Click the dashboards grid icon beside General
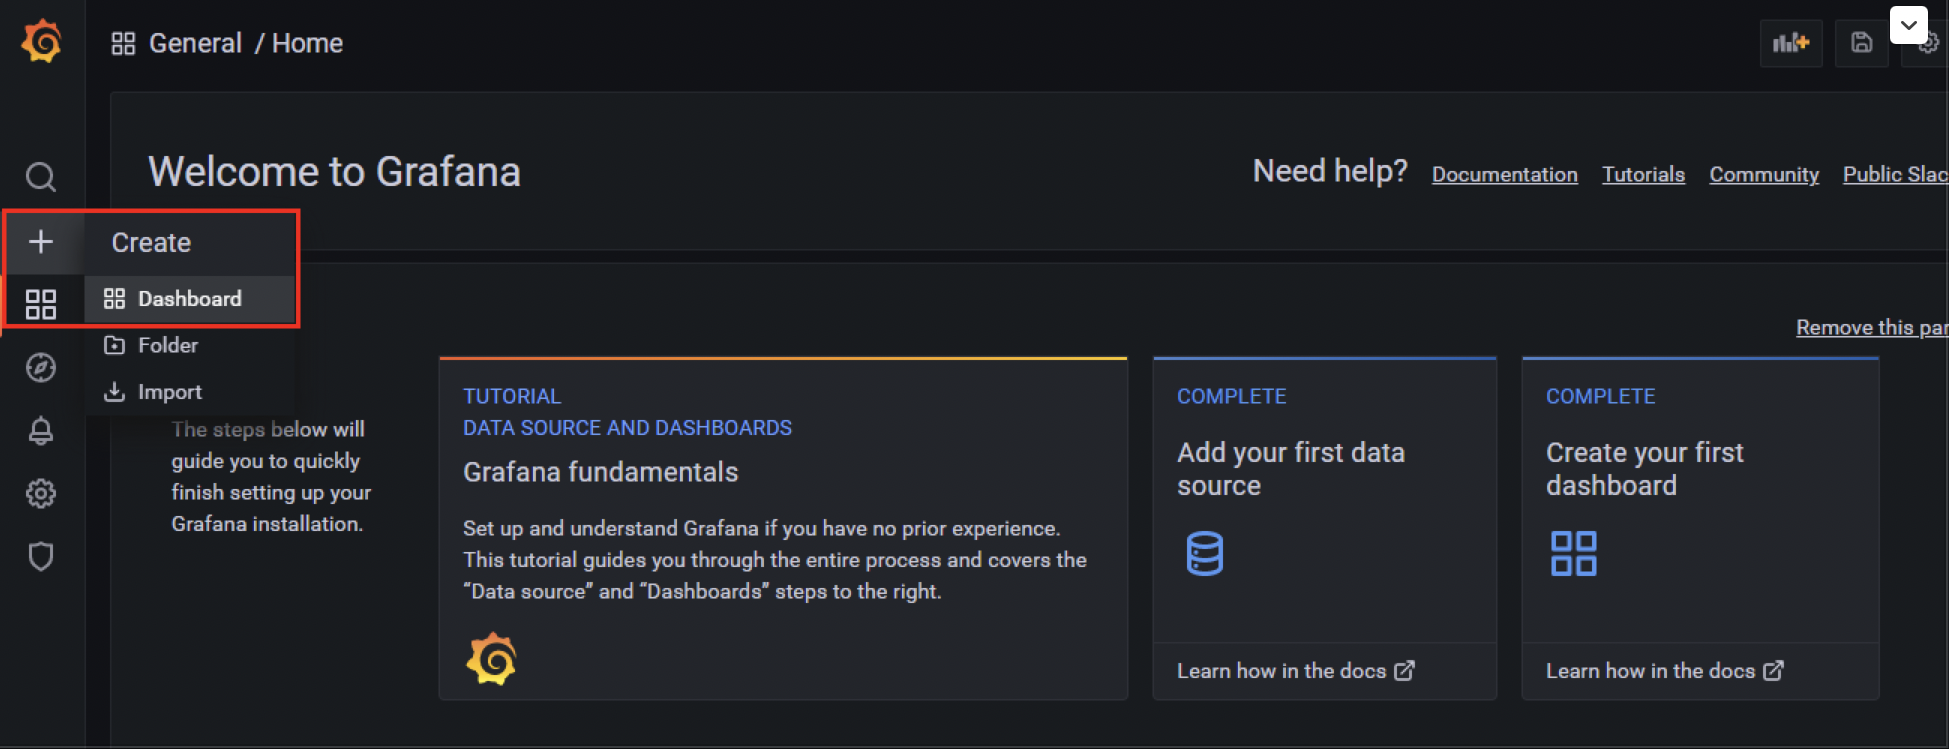The height and width of the screenshot is (750, 1950). [x=123, y=43]
